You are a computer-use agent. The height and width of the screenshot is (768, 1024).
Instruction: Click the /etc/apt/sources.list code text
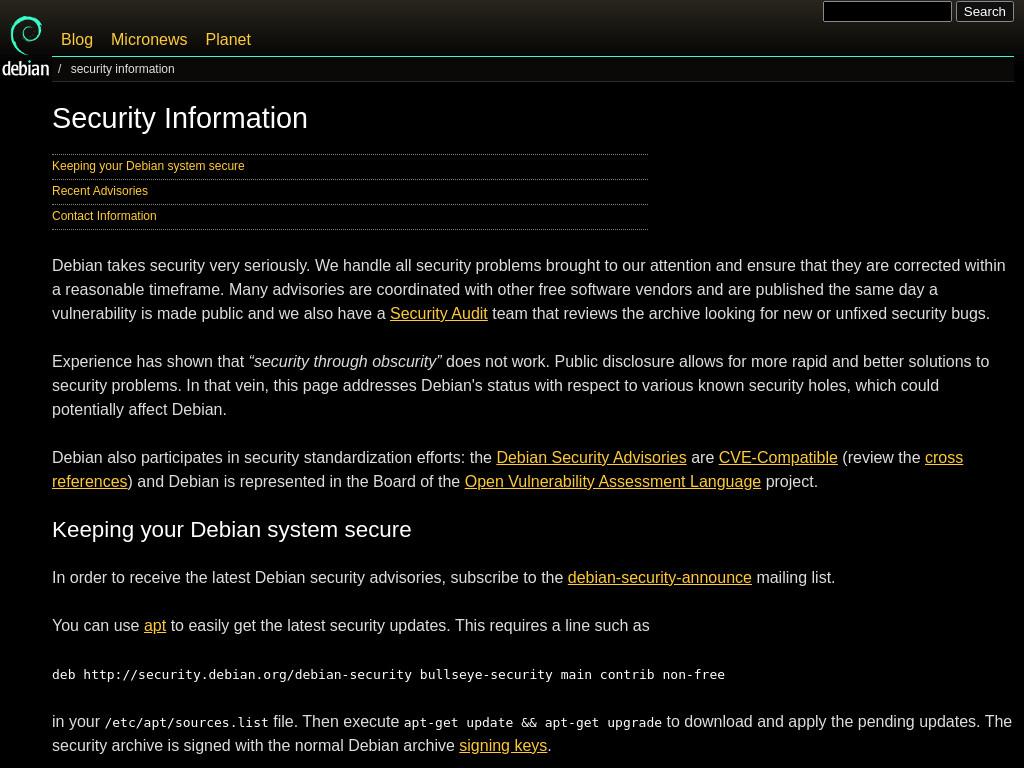click(186, 722)
